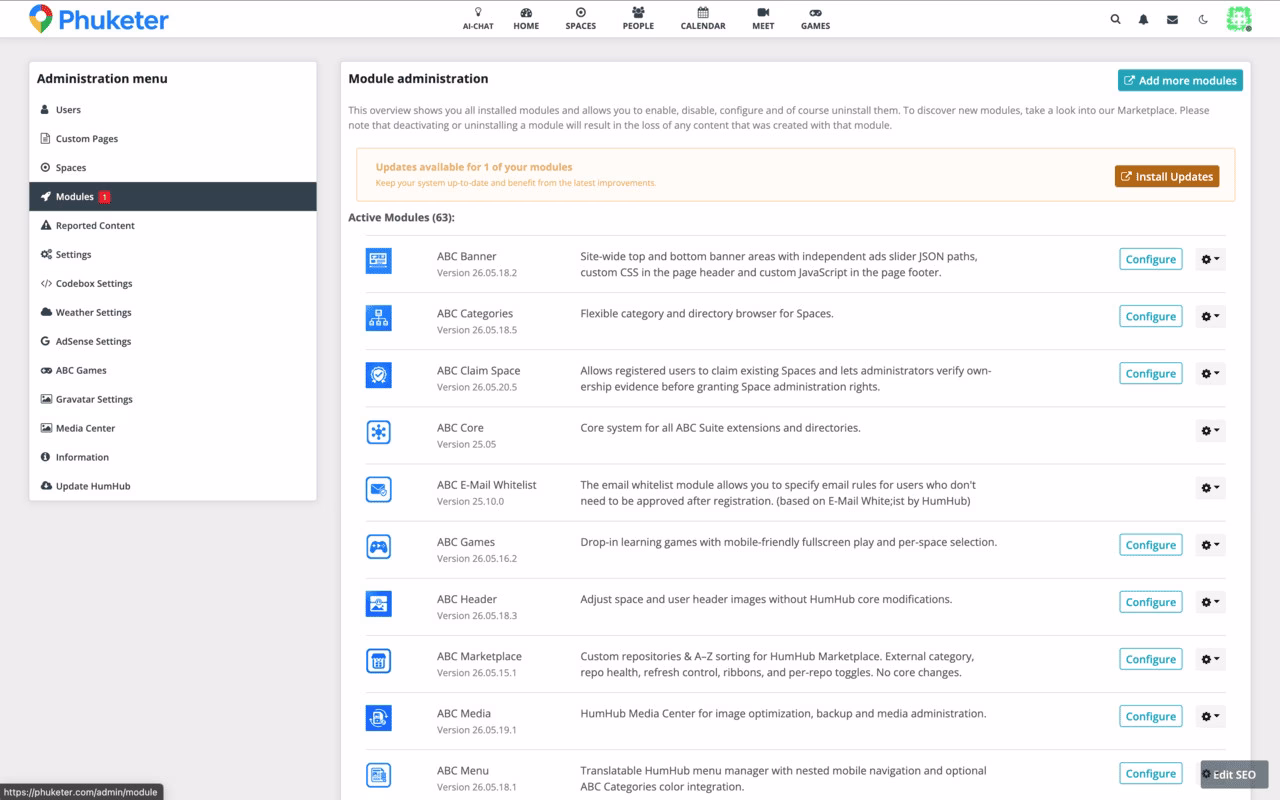Configure the ABC Menu module
The image size is (1280, 800).
pyautogui.click(x=1150, y=774)
